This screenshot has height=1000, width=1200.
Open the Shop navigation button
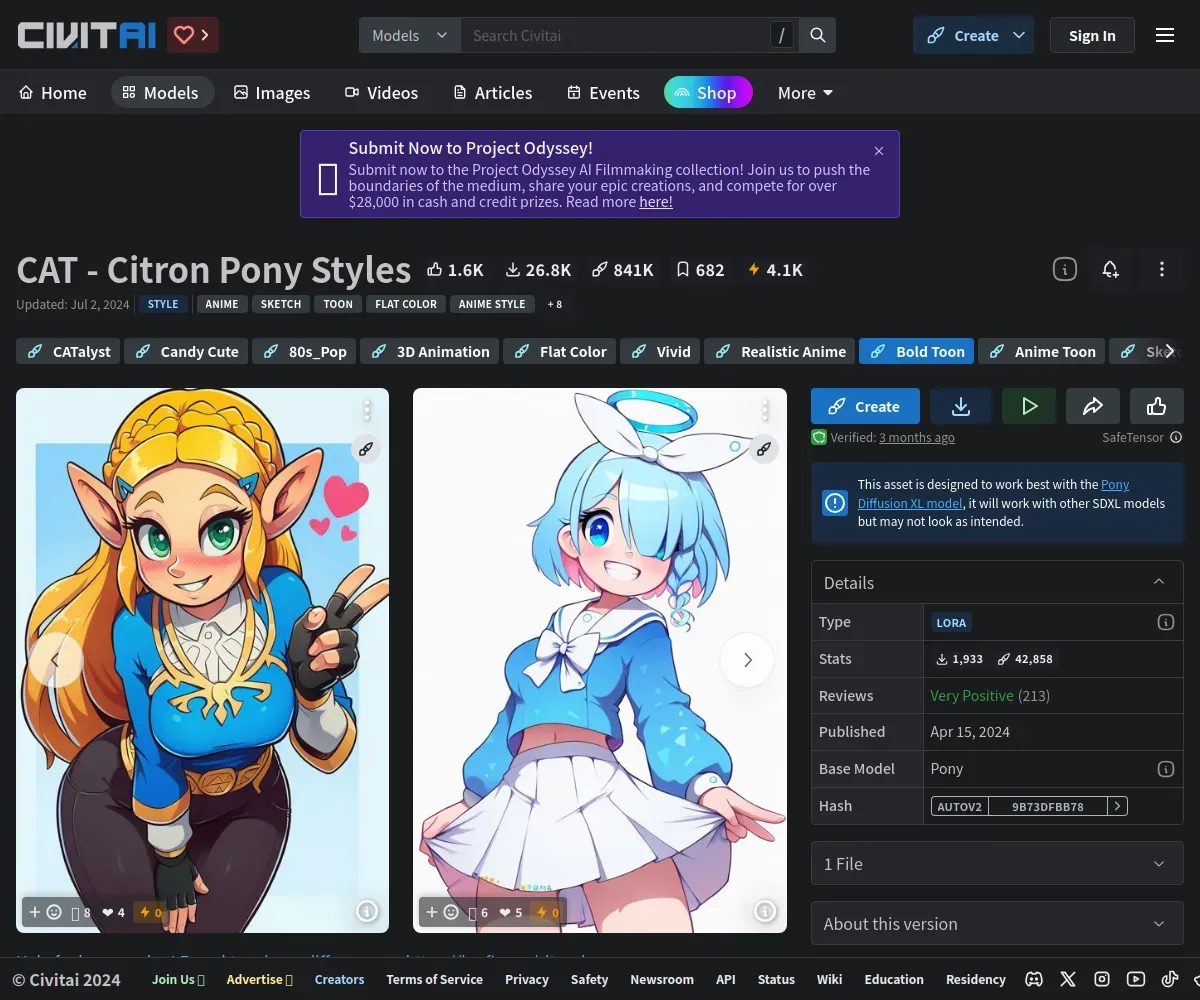[708, 92]
